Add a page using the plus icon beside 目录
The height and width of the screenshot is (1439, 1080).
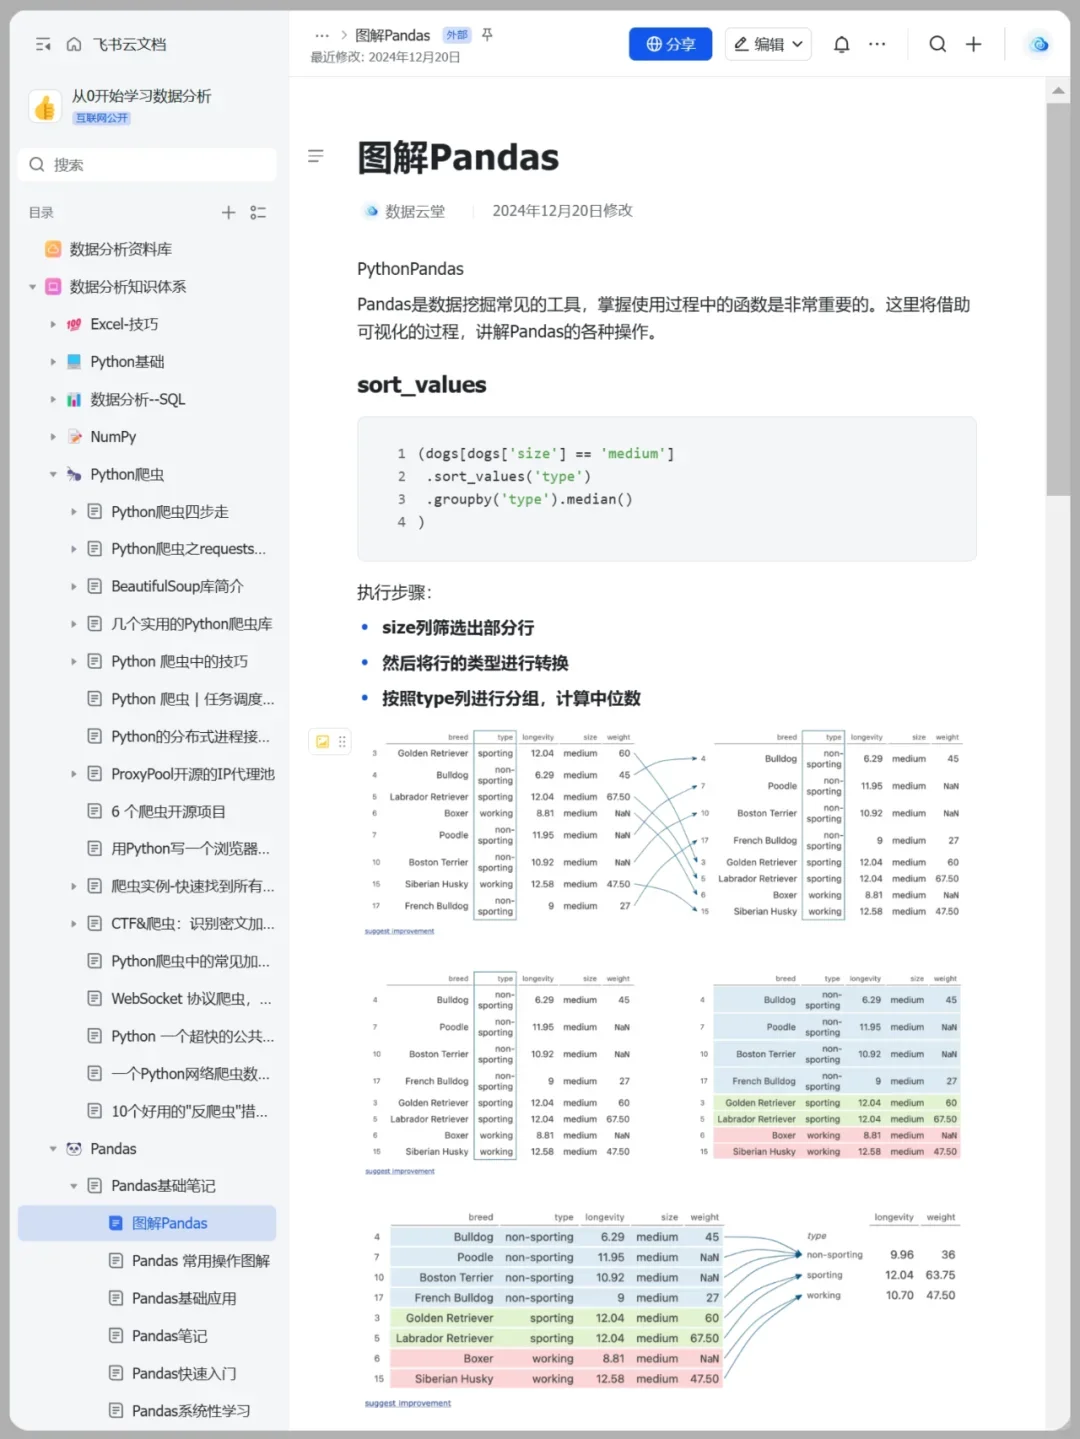click(228, 212)
